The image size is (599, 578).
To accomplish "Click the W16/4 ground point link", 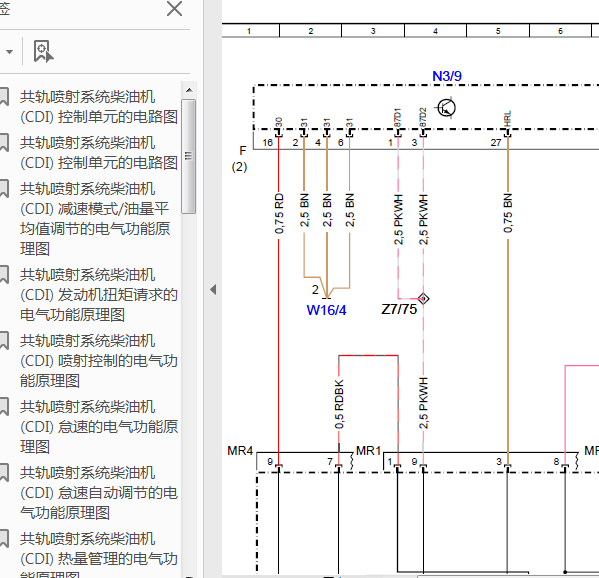I will click(326, 310).
